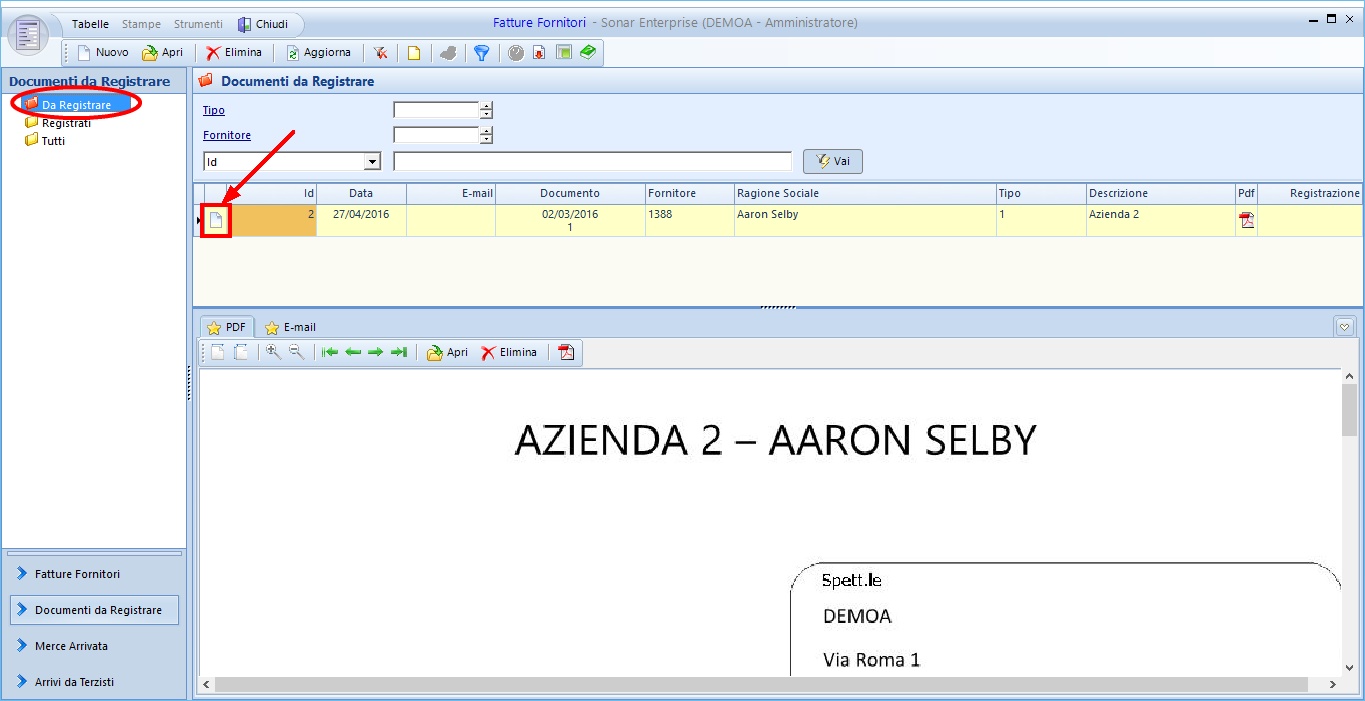Go to the first PDF page
The width and height of the screenshot is (1365, 701).
point(330,352)
